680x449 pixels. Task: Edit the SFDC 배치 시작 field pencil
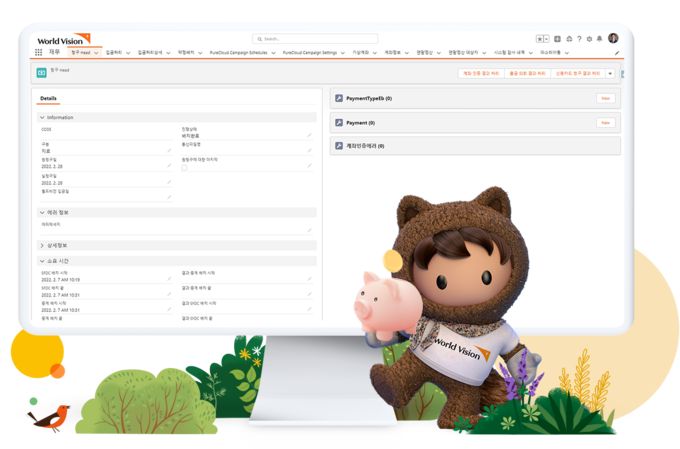point(169,279)
